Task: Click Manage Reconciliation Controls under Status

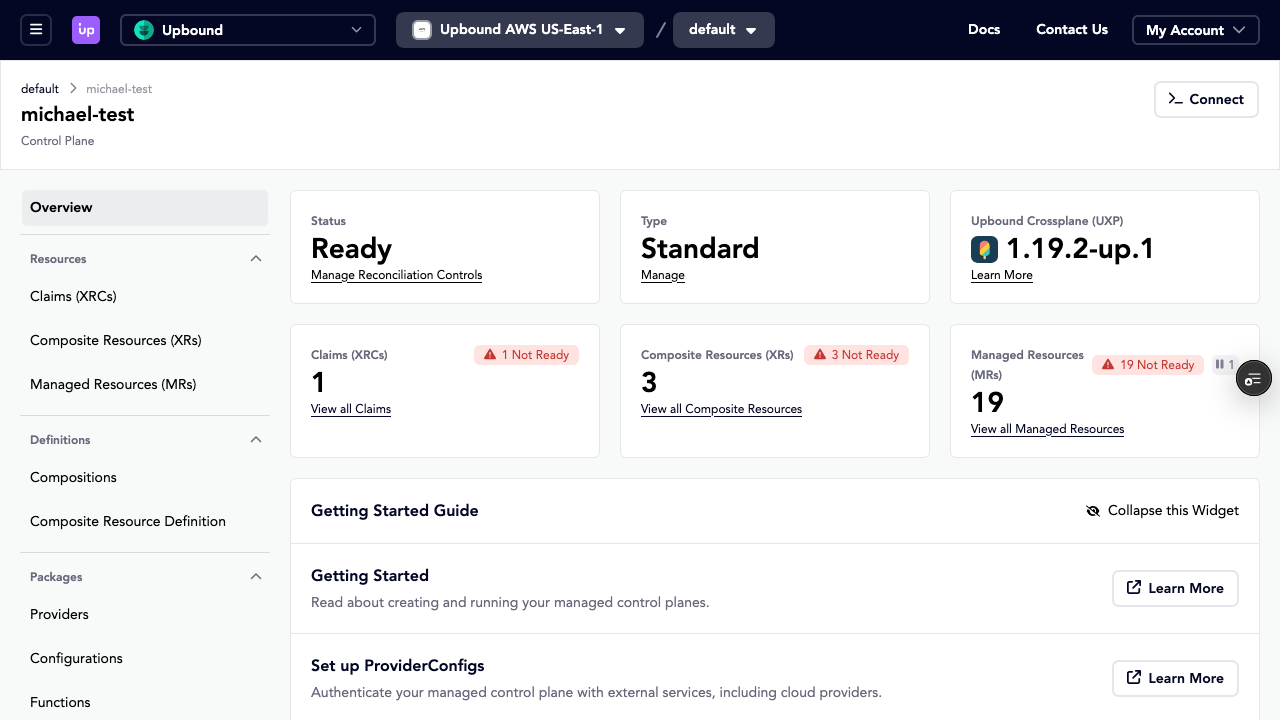Action: 396,274
